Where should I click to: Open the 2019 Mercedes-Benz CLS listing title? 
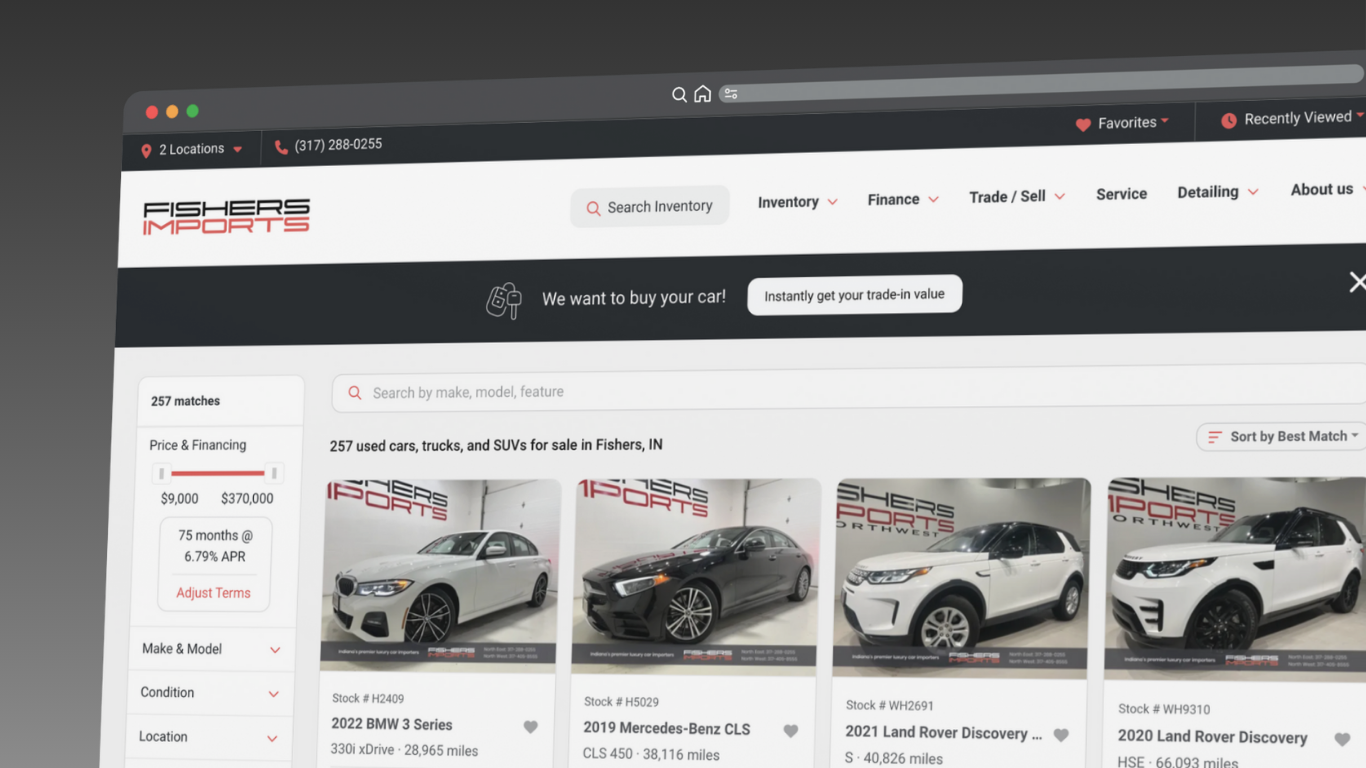click(x=667, y=729)
